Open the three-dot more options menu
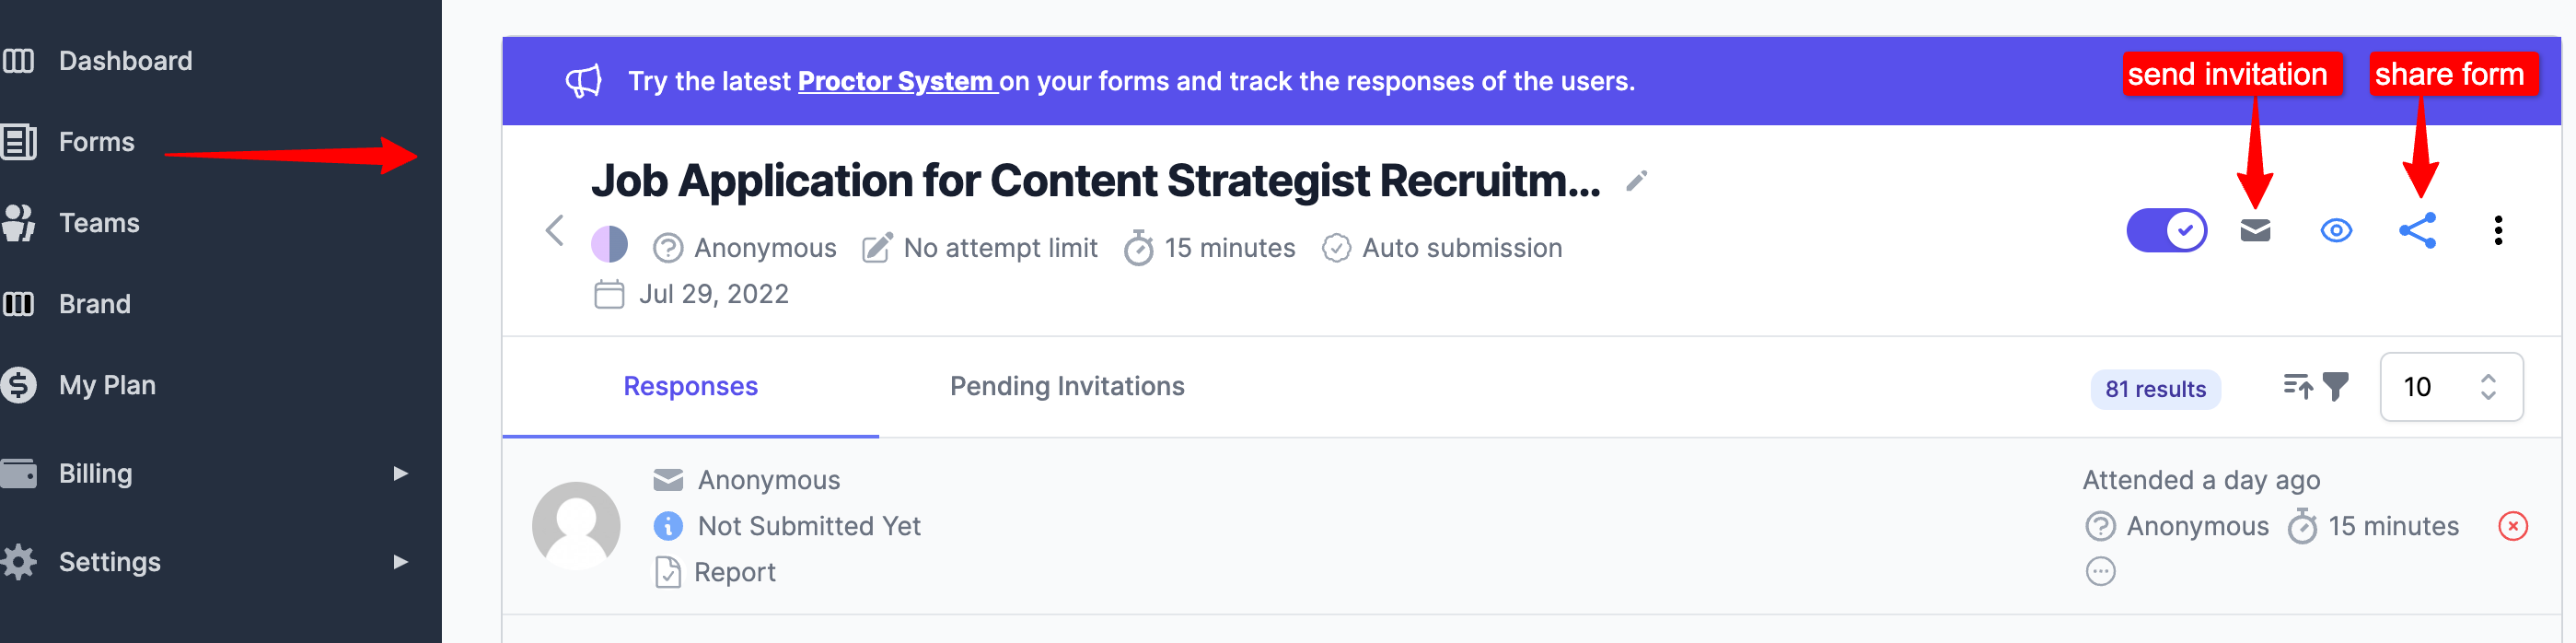The image size is (2576, 643). (2498, 231)
